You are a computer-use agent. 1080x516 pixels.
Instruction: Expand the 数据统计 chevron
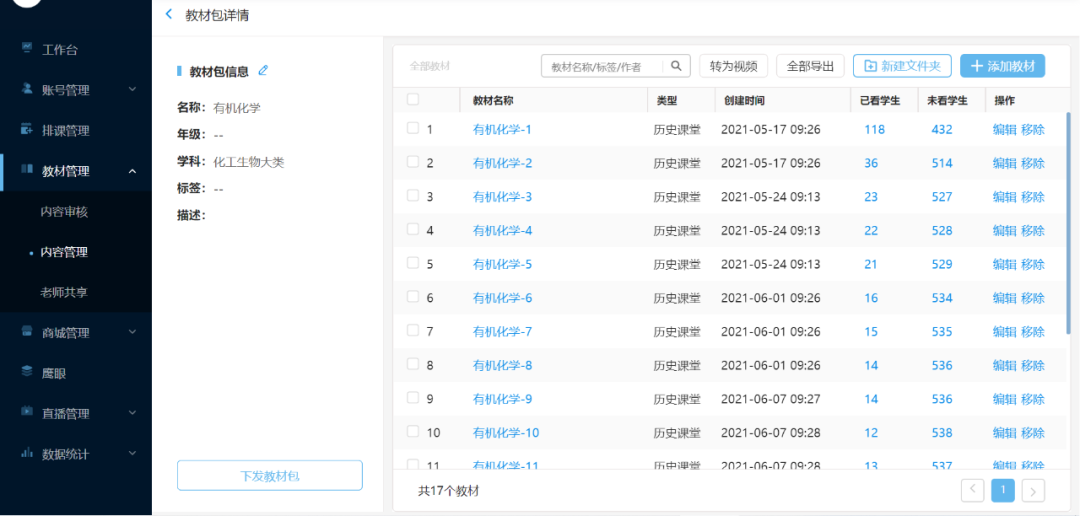133,454
